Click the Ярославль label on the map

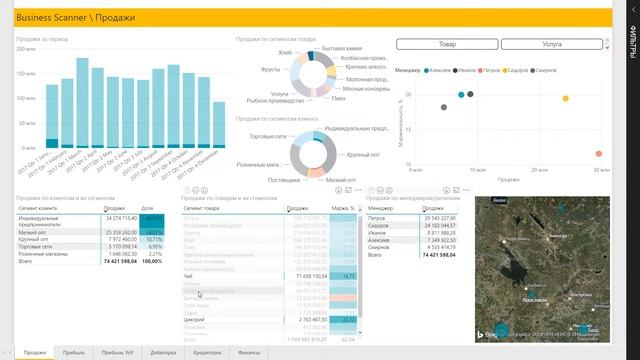tap(535, 300)
